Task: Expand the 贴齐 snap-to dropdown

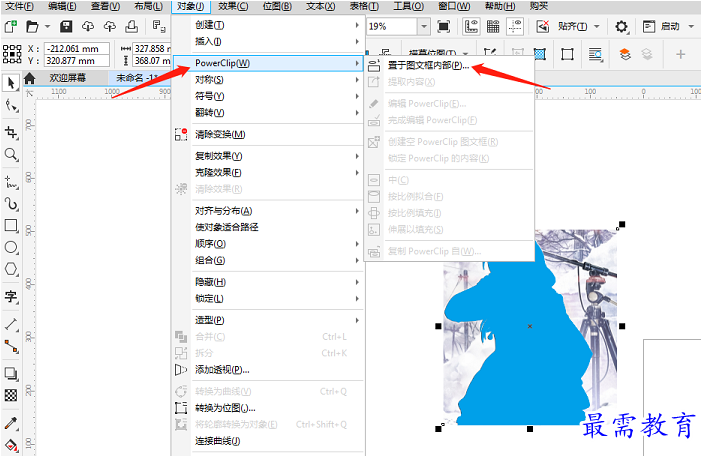Action: tap(597, 26)
